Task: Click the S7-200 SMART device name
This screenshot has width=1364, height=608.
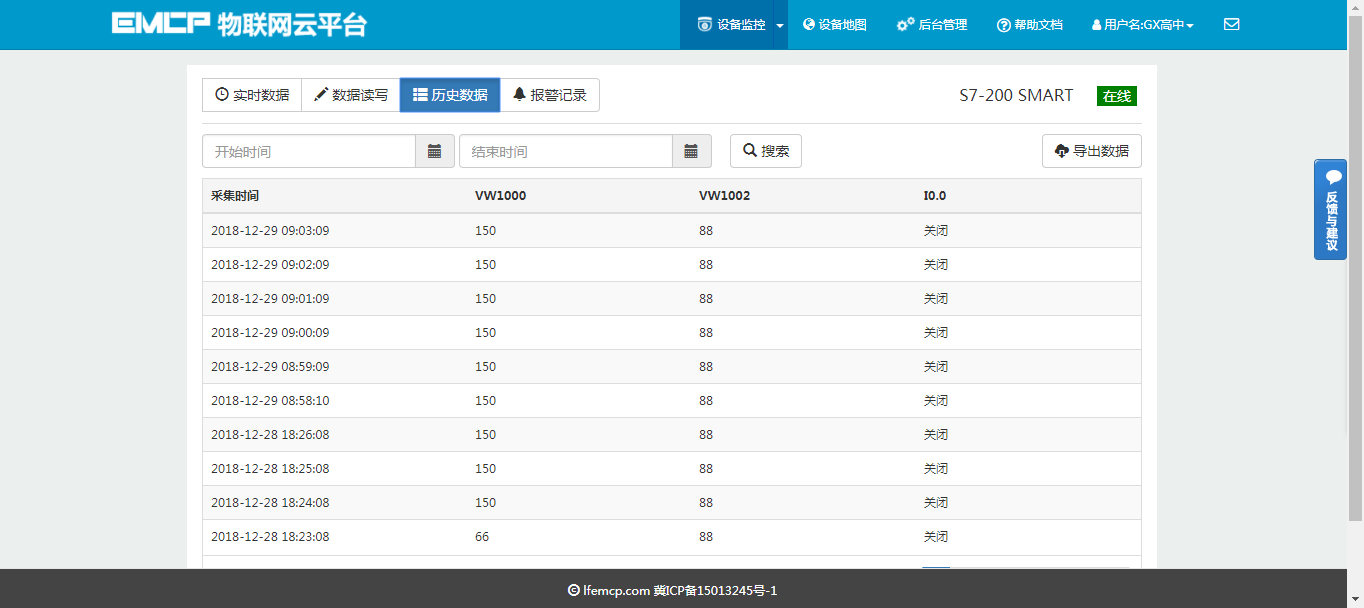Action: [x=1016, y=96]
